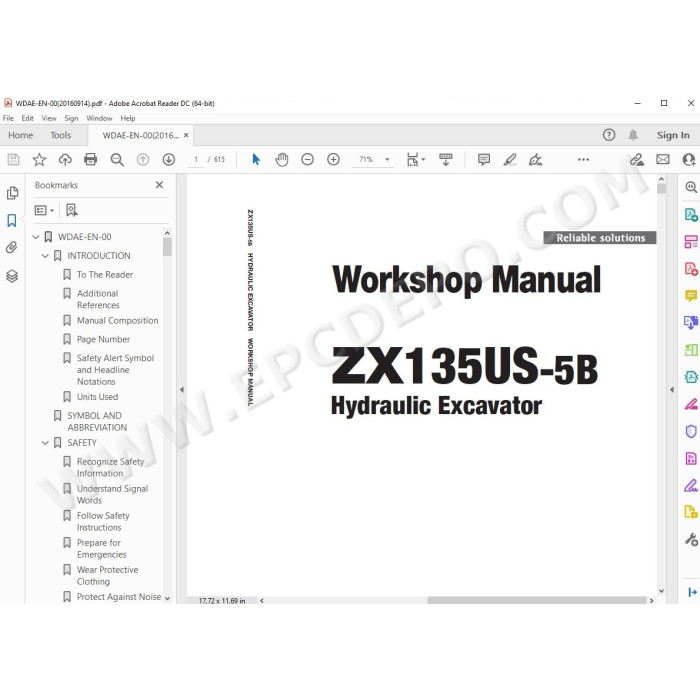Screen dimensions: 700x700
Task: Share a link to this file icon
Action: click(x=637, y=159)
